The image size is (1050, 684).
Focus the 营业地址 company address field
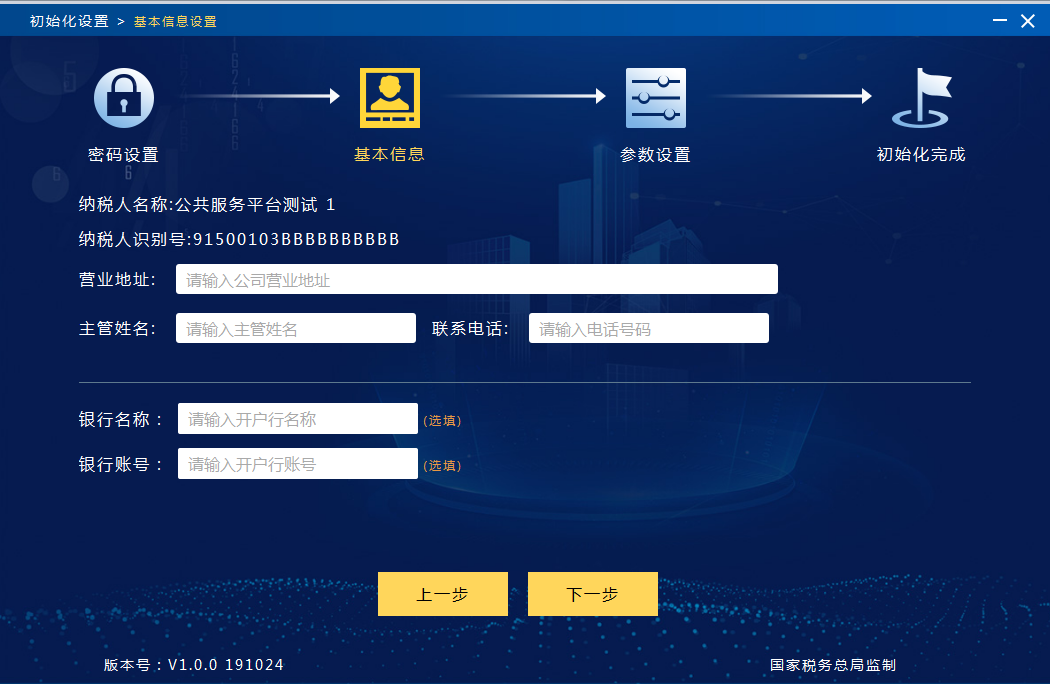pos(477,279)
